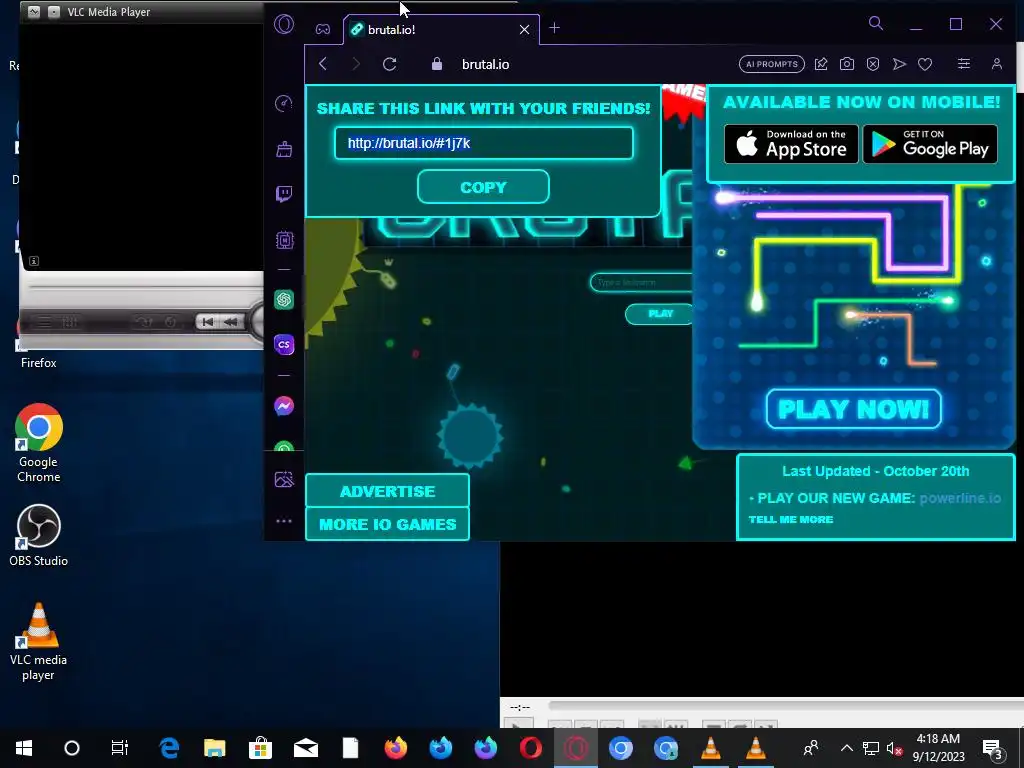
Task: Open the clock showing 4:18 AM
Action: click(938, 748)
